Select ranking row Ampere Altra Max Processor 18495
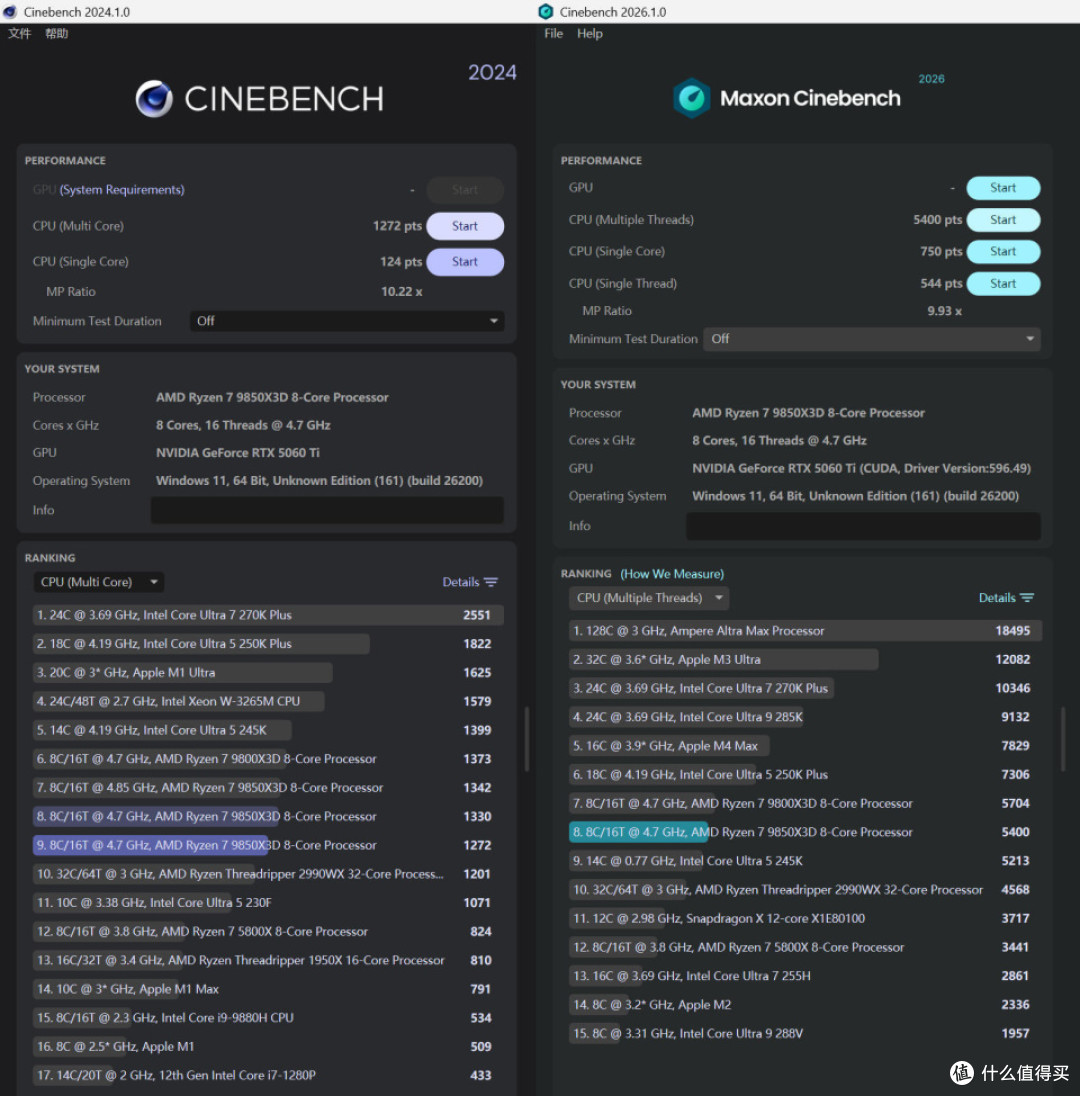 pyautogui.click(x=805, y=630)
